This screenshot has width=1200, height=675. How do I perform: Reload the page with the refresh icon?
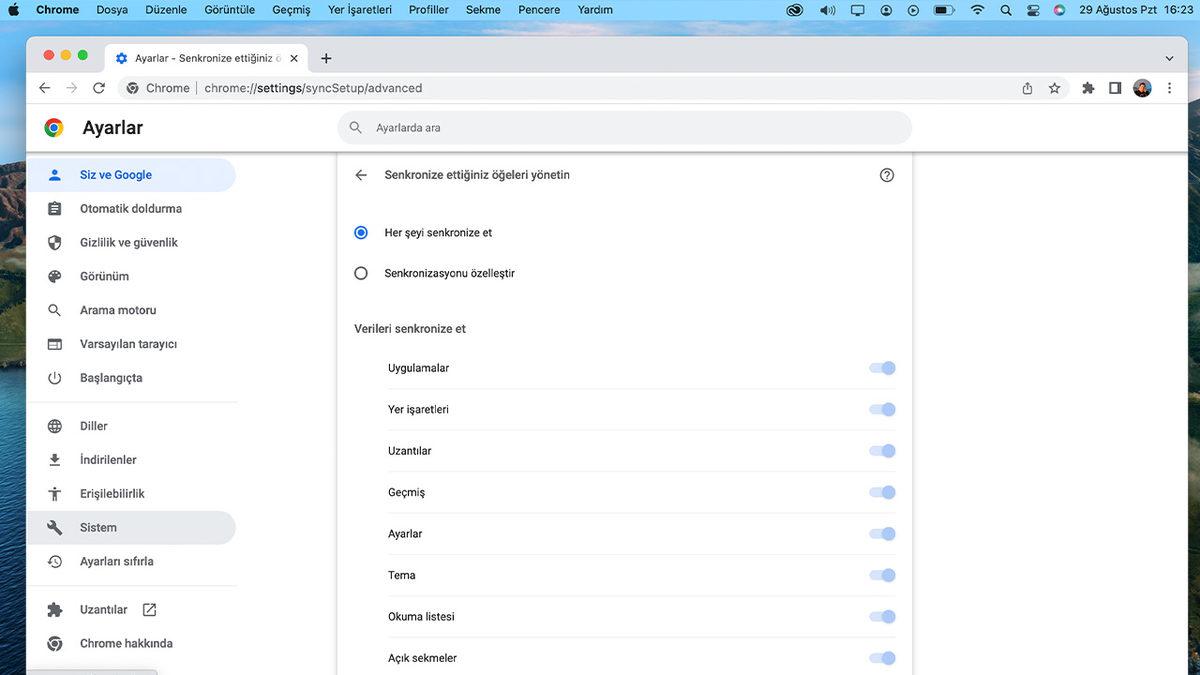99,88
